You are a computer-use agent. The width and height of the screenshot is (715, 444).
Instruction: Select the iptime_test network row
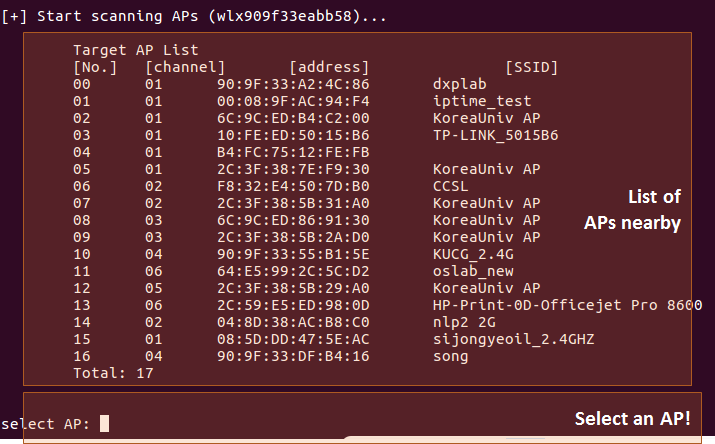(481, 101)
